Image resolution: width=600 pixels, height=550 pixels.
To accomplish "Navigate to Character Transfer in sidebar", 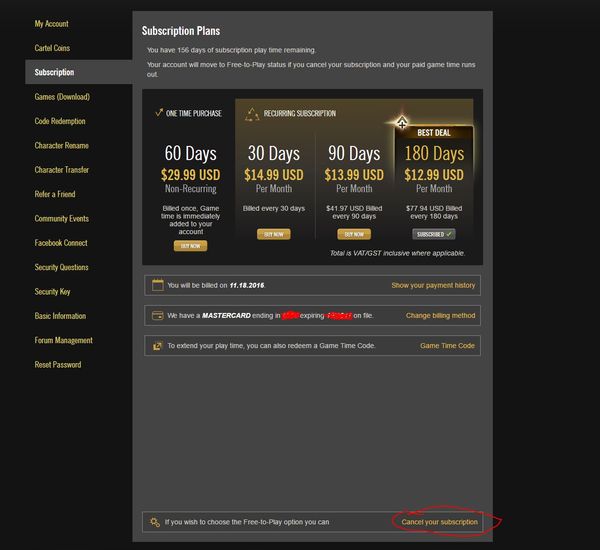I will pyautogui.click(x=62, y=170).
